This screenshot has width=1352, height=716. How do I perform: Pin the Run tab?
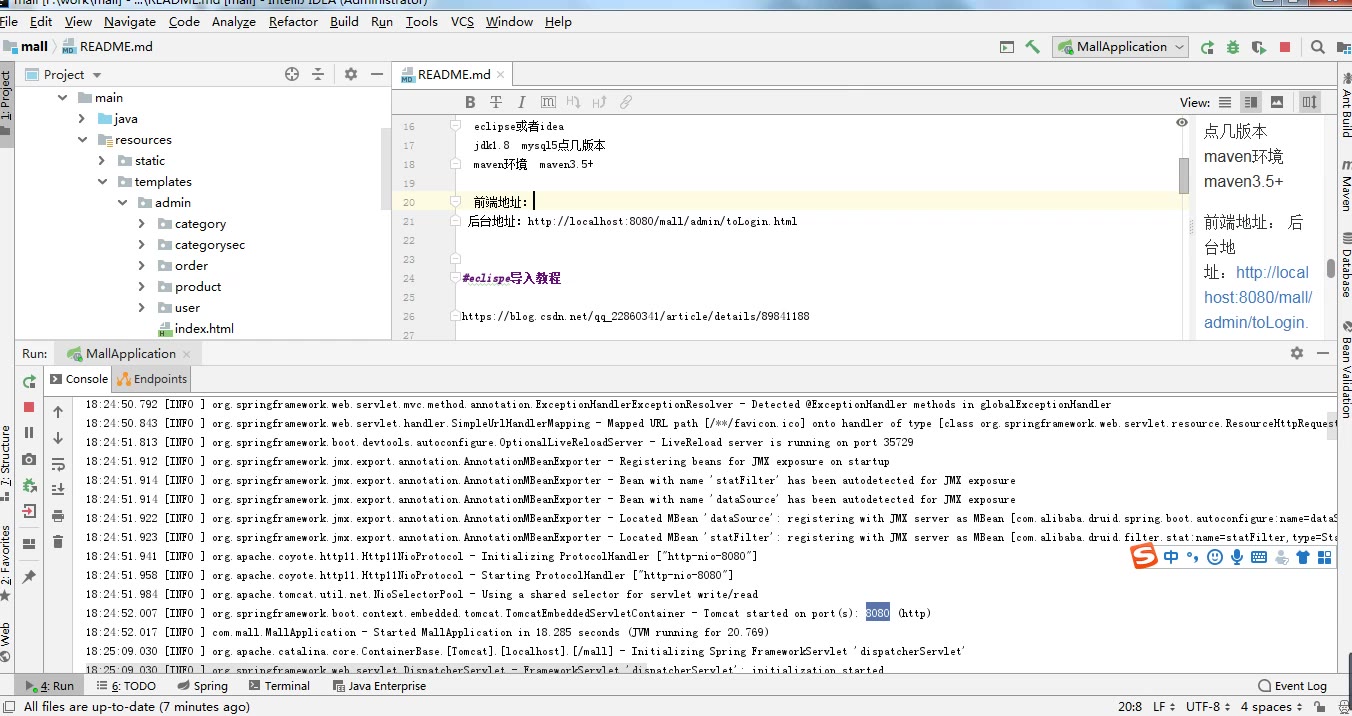(29, 577)
